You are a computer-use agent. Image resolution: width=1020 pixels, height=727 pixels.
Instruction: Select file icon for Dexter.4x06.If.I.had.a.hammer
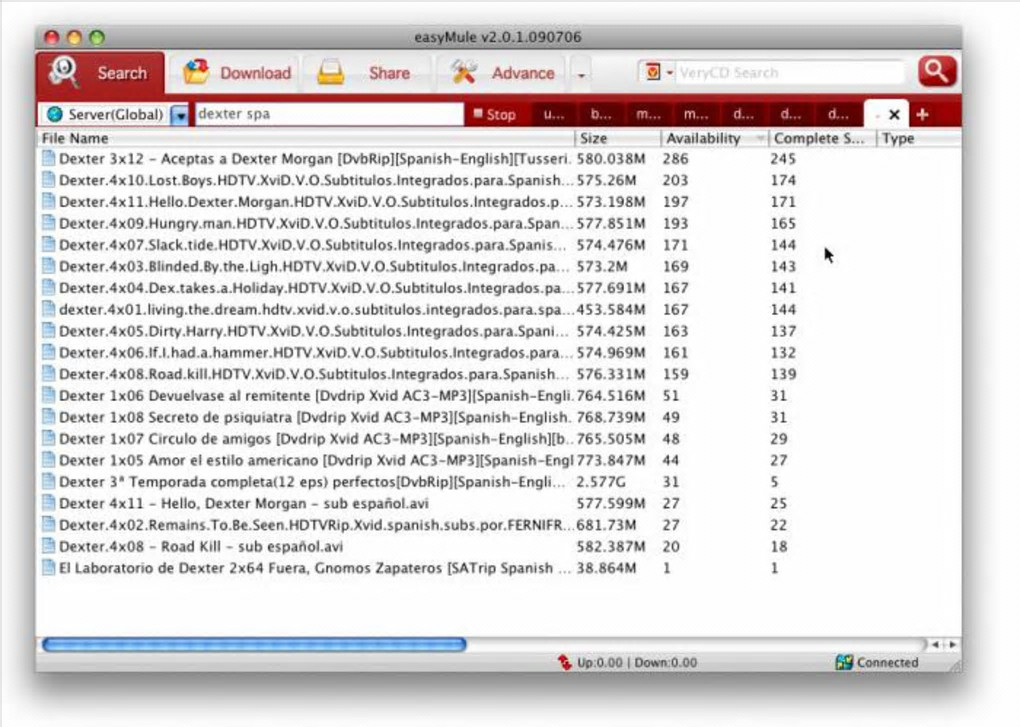(x=48, y=352)
